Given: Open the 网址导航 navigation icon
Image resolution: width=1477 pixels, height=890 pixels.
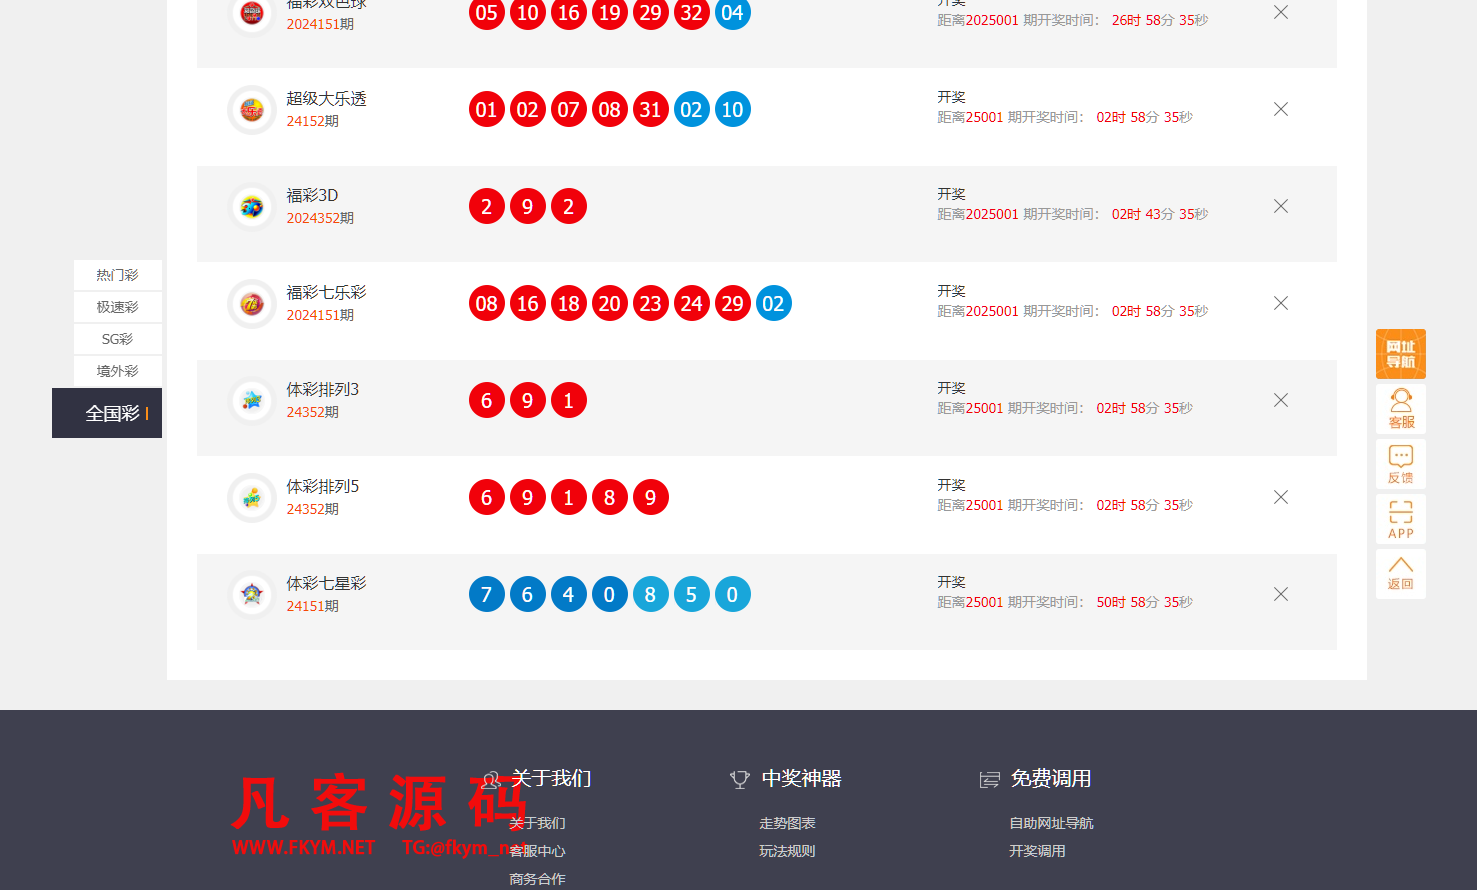Looking at the screenshot, I should (1400, 353).
